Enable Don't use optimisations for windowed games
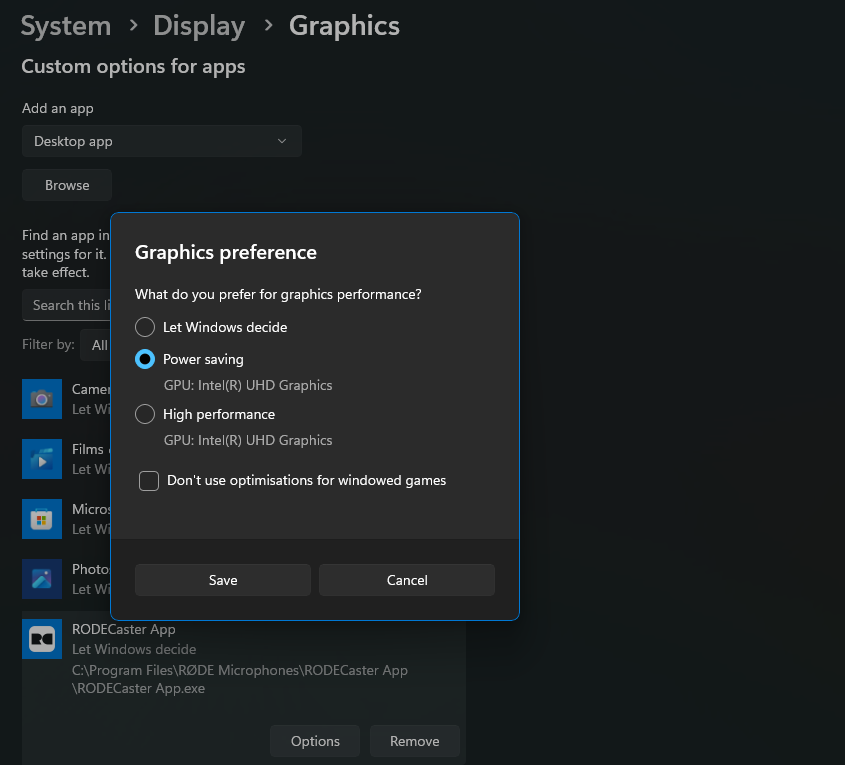The width and height of the screenshot is (845, 765). pyautogui.click(x=149, y=481)
